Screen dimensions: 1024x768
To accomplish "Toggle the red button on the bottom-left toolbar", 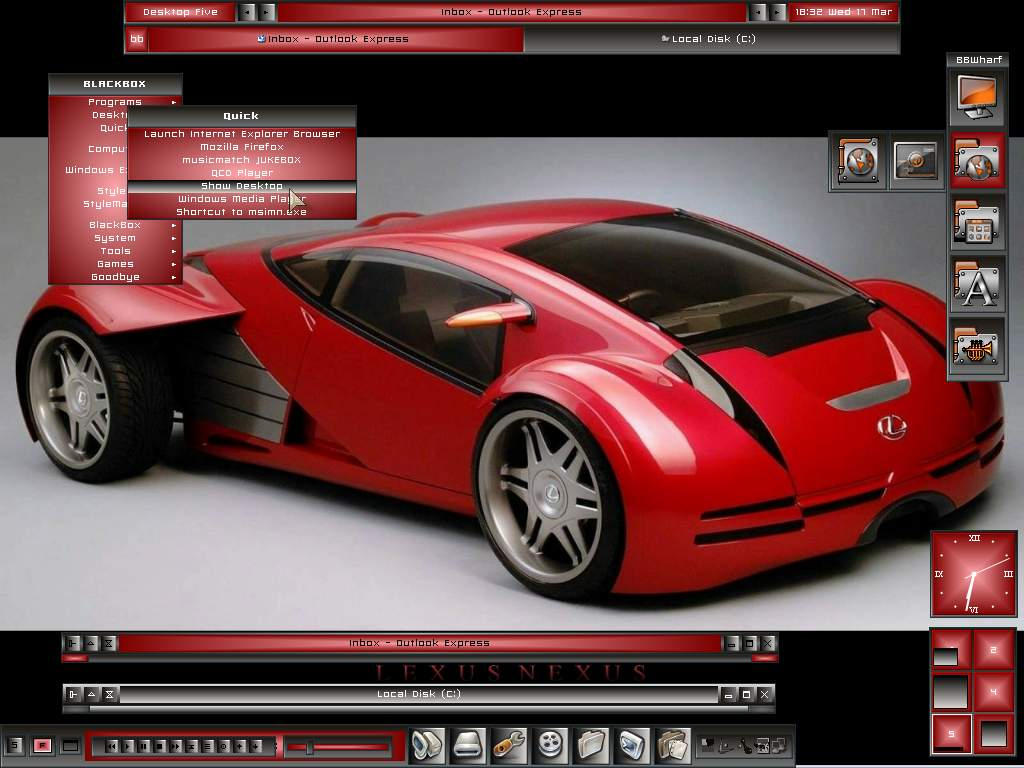I will (40, 744).
